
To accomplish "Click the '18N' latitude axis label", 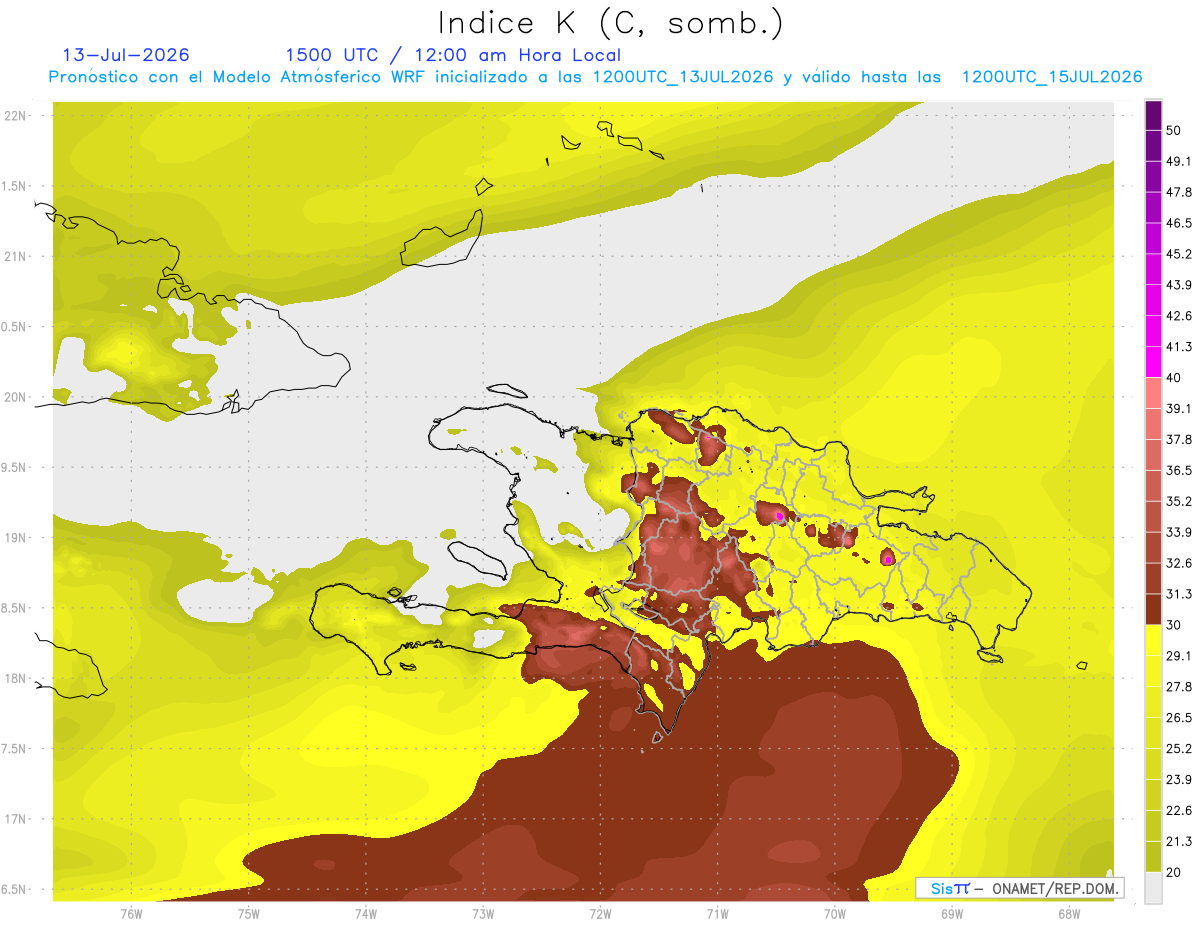I will coord(17,679).
